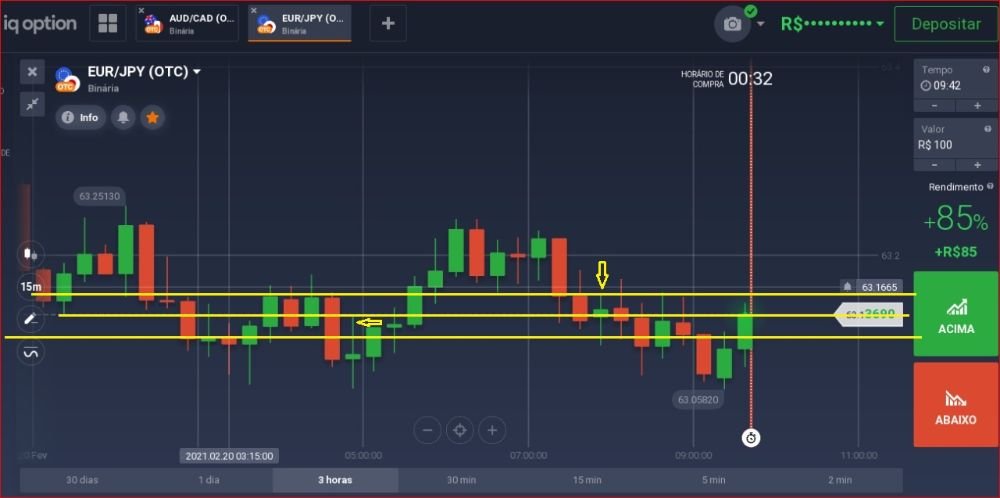The width and height of the screenshot is (1000, 498).
Task: Center chart with the crosshair icon
Action: [460, 430]
